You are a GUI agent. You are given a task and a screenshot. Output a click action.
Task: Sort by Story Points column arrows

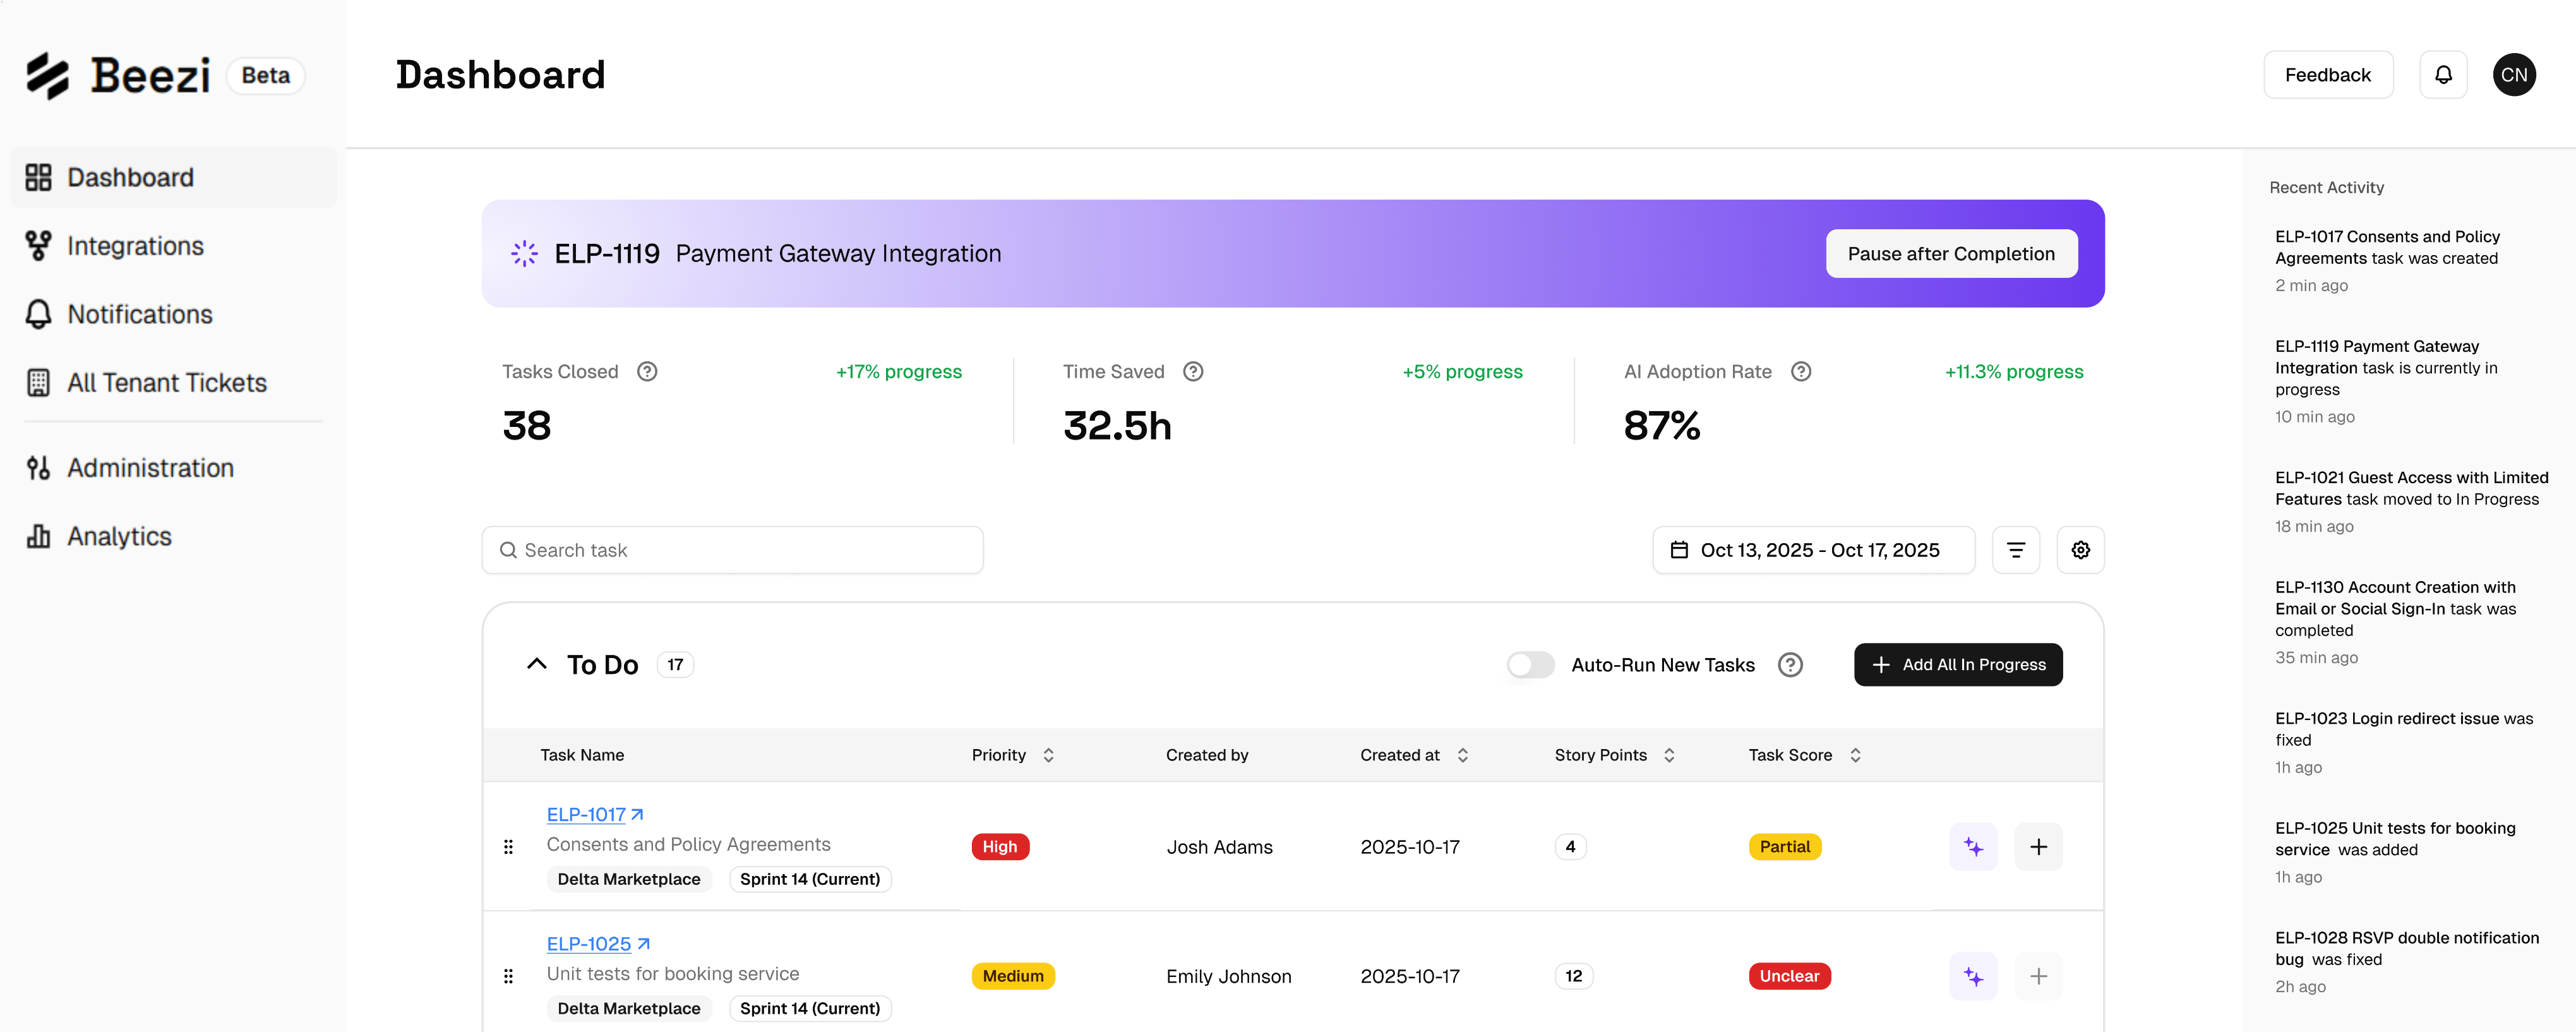pyautogui.click(x=1668, y=755)
